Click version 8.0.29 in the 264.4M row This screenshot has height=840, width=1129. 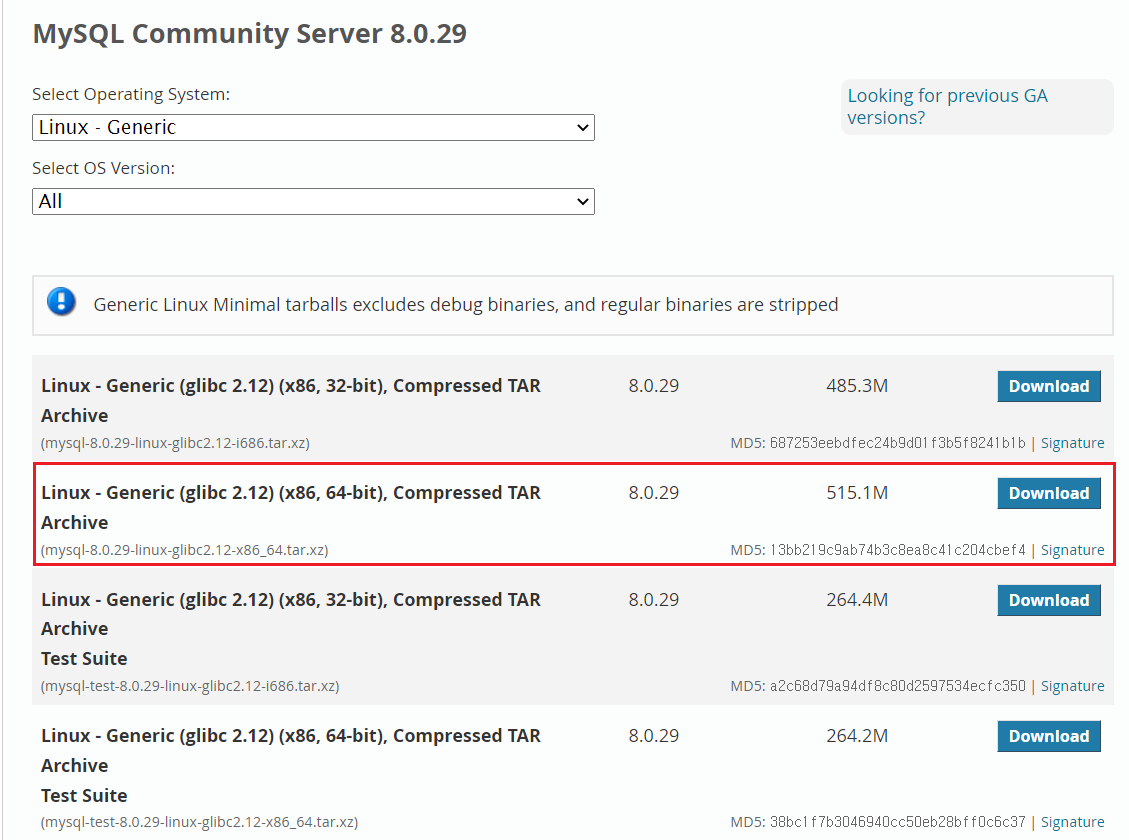click(654, 600)
